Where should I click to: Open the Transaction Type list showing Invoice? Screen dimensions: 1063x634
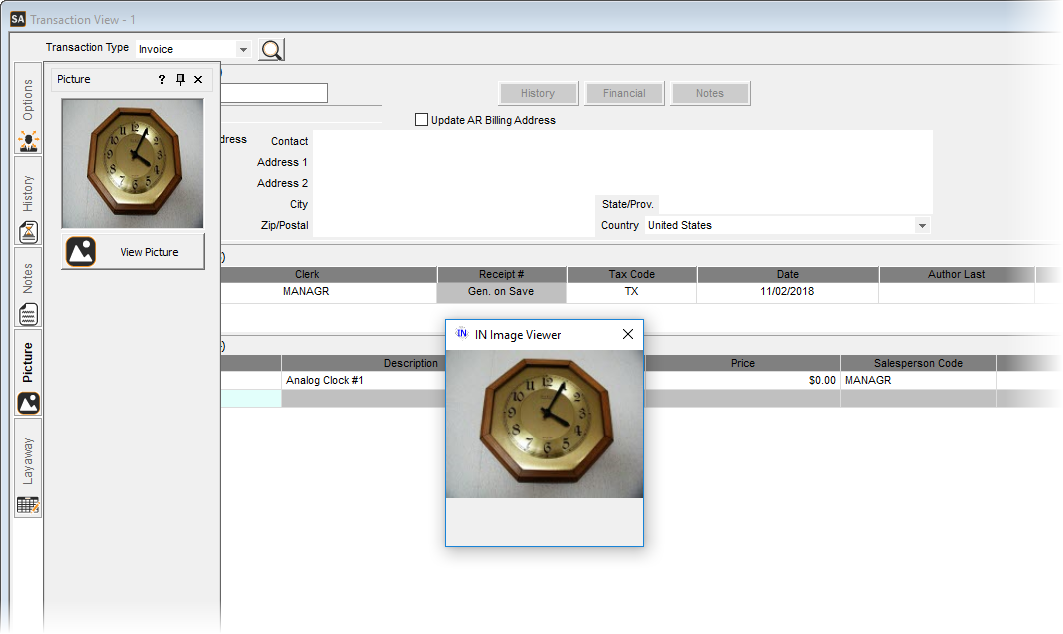click(x=243, y=48)
